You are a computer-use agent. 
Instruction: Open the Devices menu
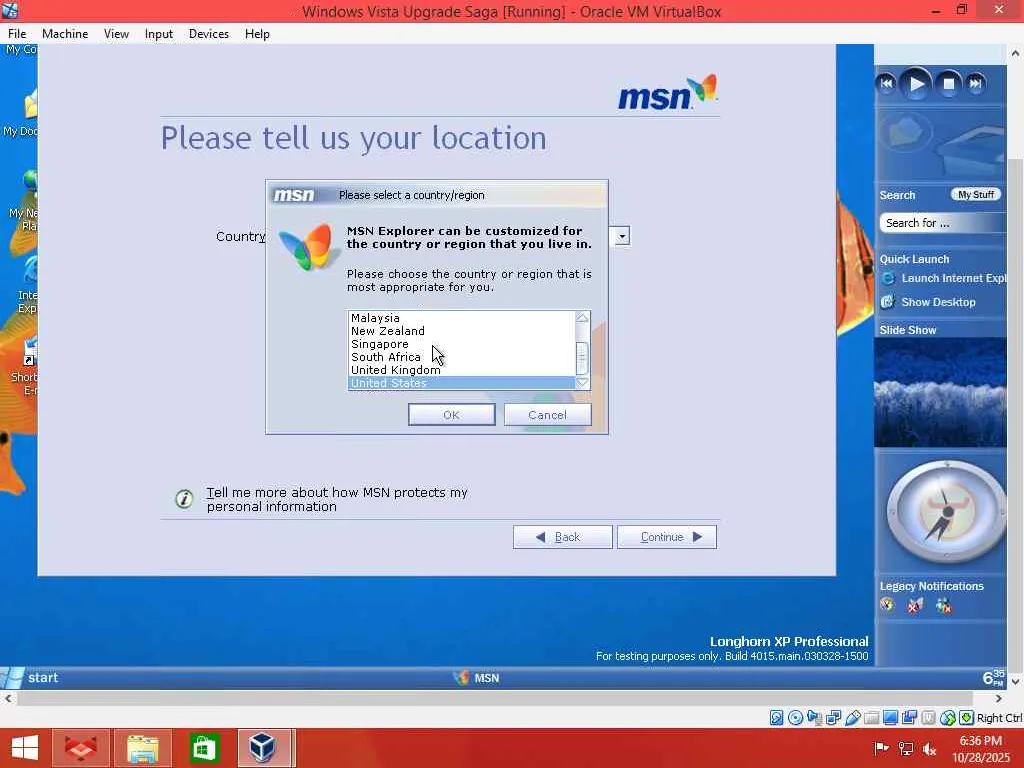tap(208, 34)
